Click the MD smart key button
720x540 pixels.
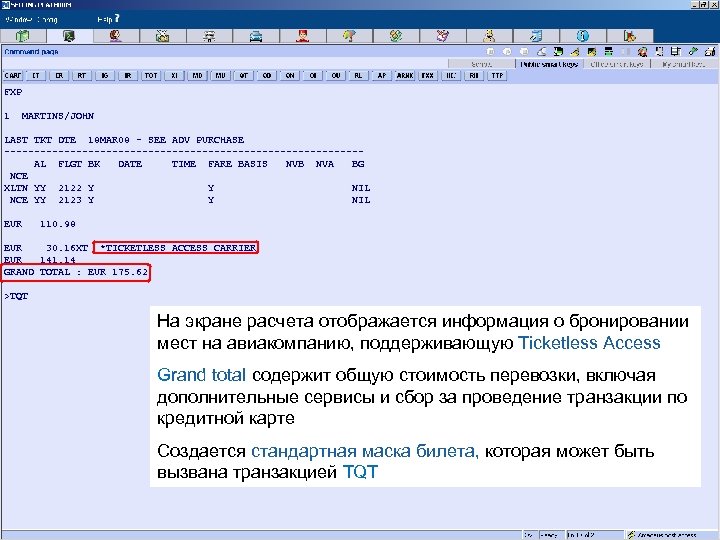click(x=197, y=75)
